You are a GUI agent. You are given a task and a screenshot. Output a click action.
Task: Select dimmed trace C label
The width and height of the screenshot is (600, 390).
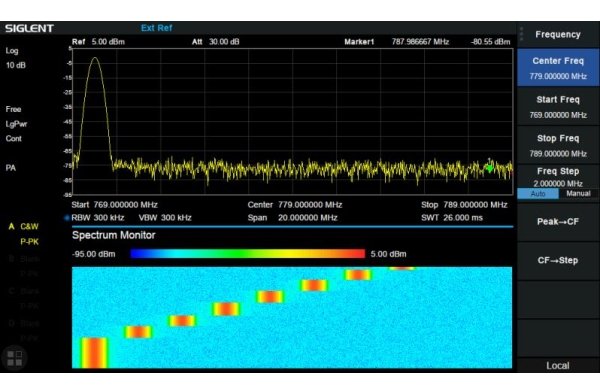[24, 291]
